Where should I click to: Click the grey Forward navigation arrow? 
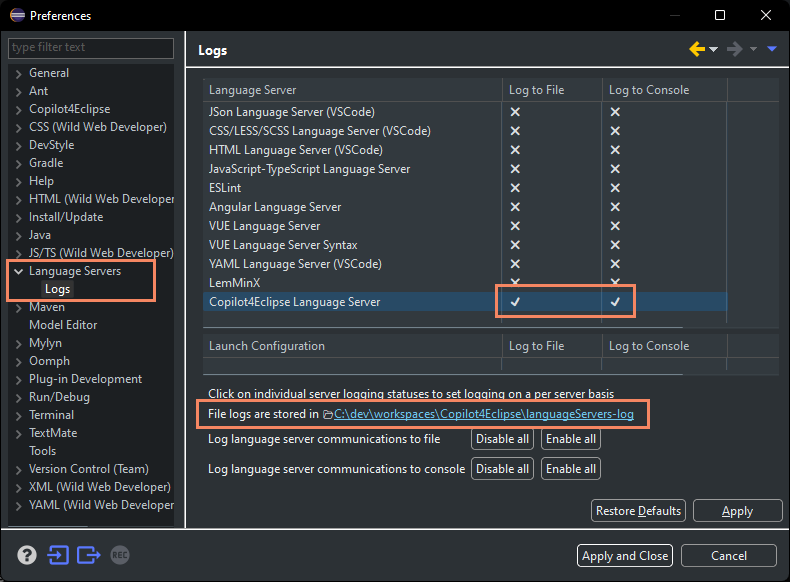(x=735, y=49)
